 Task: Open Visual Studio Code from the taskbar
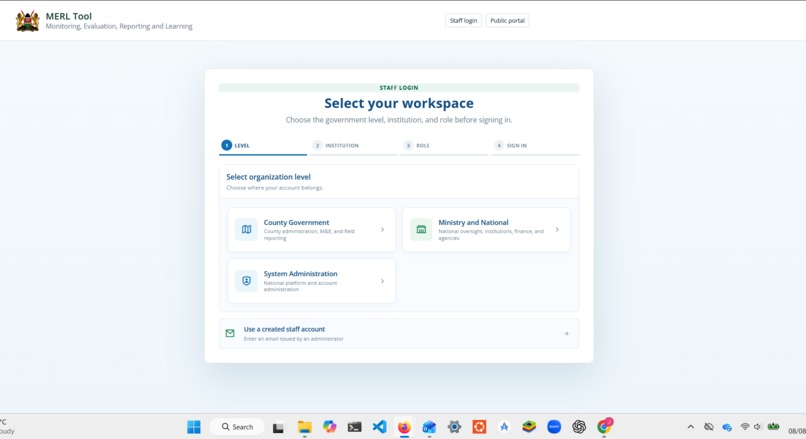[379, 427]
